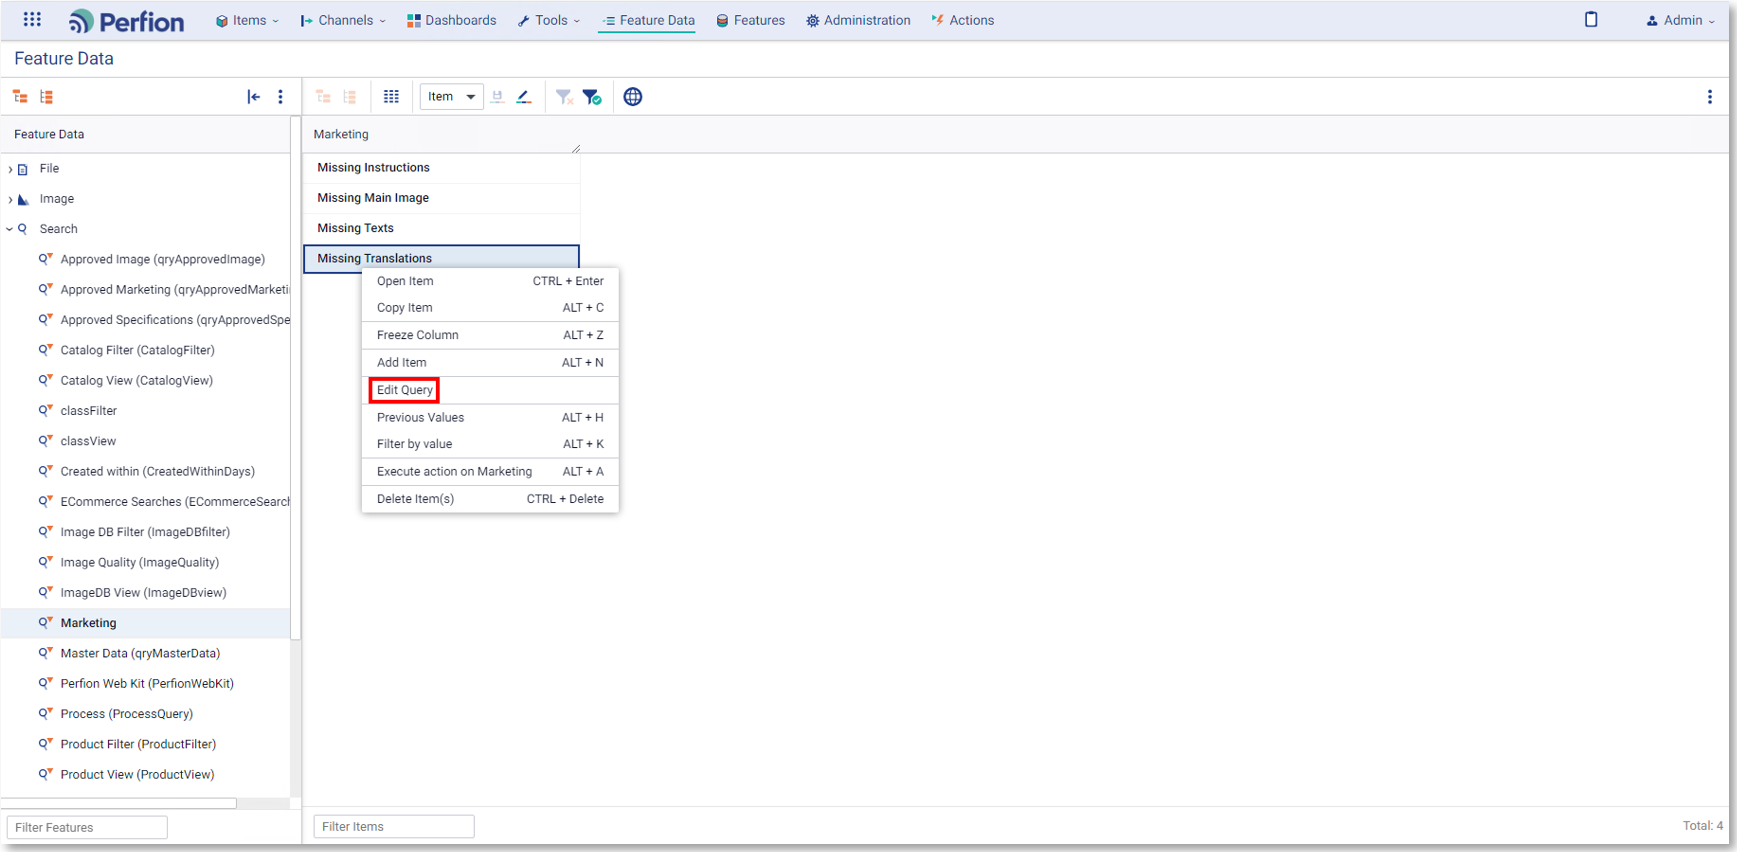
Task: Select Catalog View (CatalogView)
Action: tap(136, 380)
